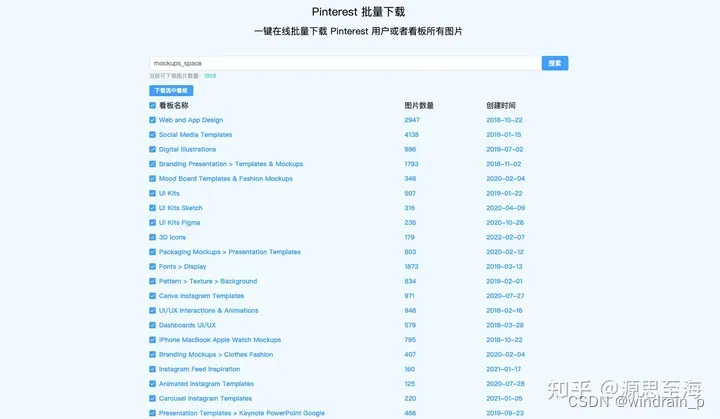The height and width of the screenshot is (419, 720).
Task: Uncheck the 3D Icons checkbox
Action: point(152,237)
